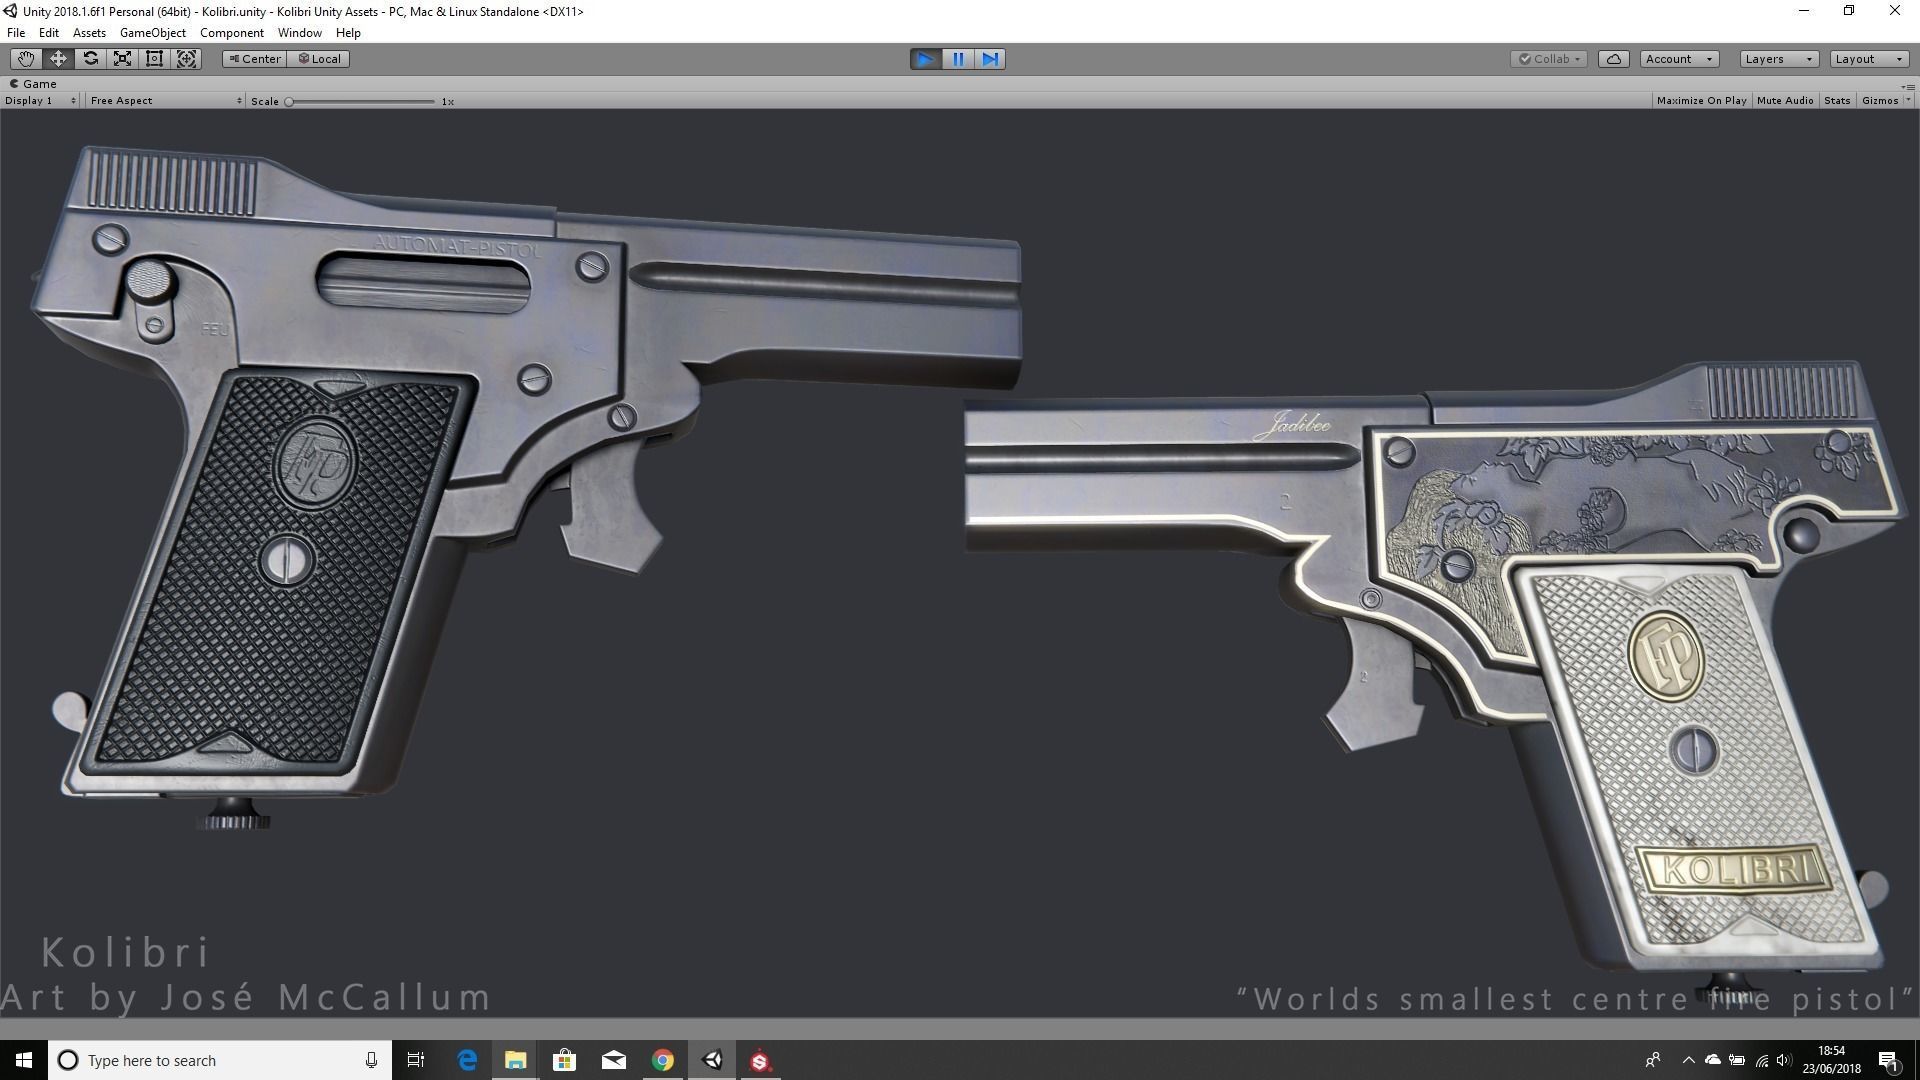This screenshot has width=1920, height=1080.
Task: Switch to Unity taskbar icon
Action: (x=712, y=1060)
